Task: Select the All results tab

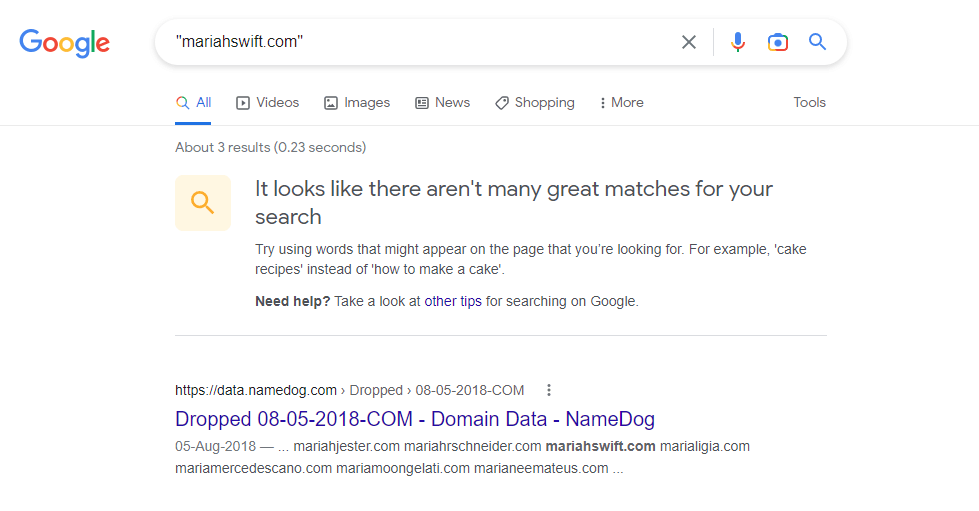Action: pos(194,102)
